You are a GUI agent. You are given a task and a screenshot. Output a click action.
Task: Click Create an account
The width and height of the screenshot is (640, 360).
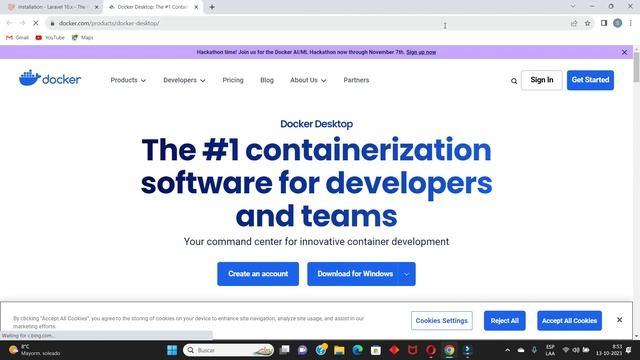(258, 274)
